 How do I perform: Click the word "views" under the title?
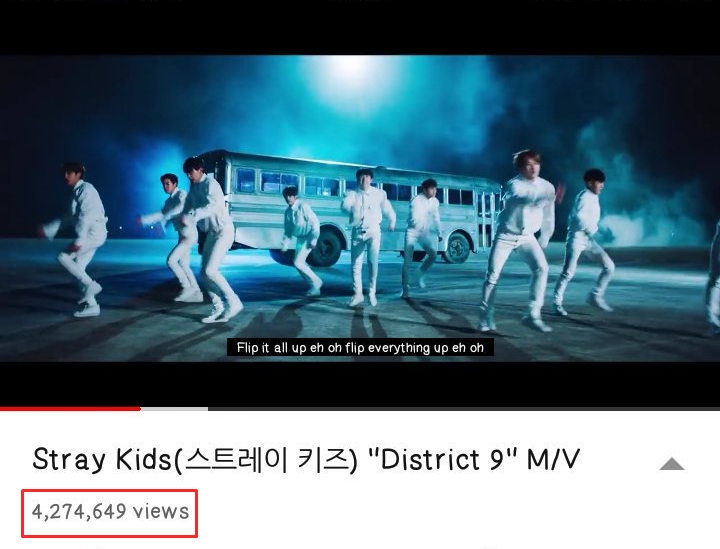161,512
